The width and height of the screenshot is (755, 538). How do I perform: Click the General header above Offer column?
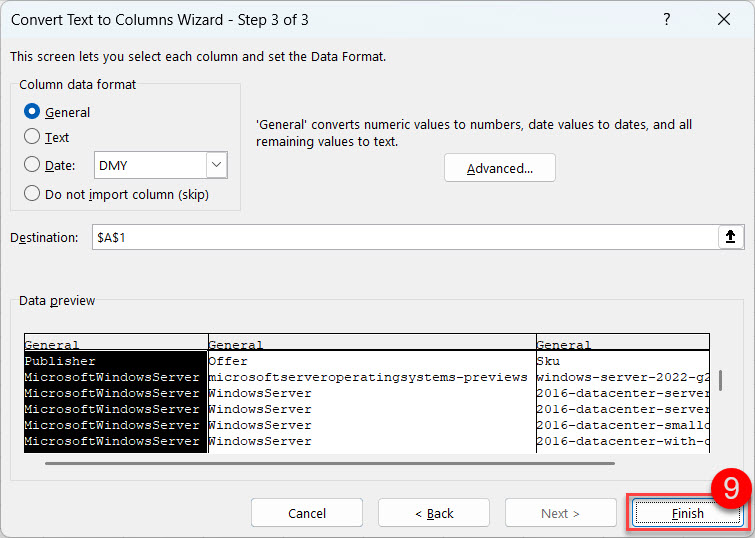coord(371,344)
